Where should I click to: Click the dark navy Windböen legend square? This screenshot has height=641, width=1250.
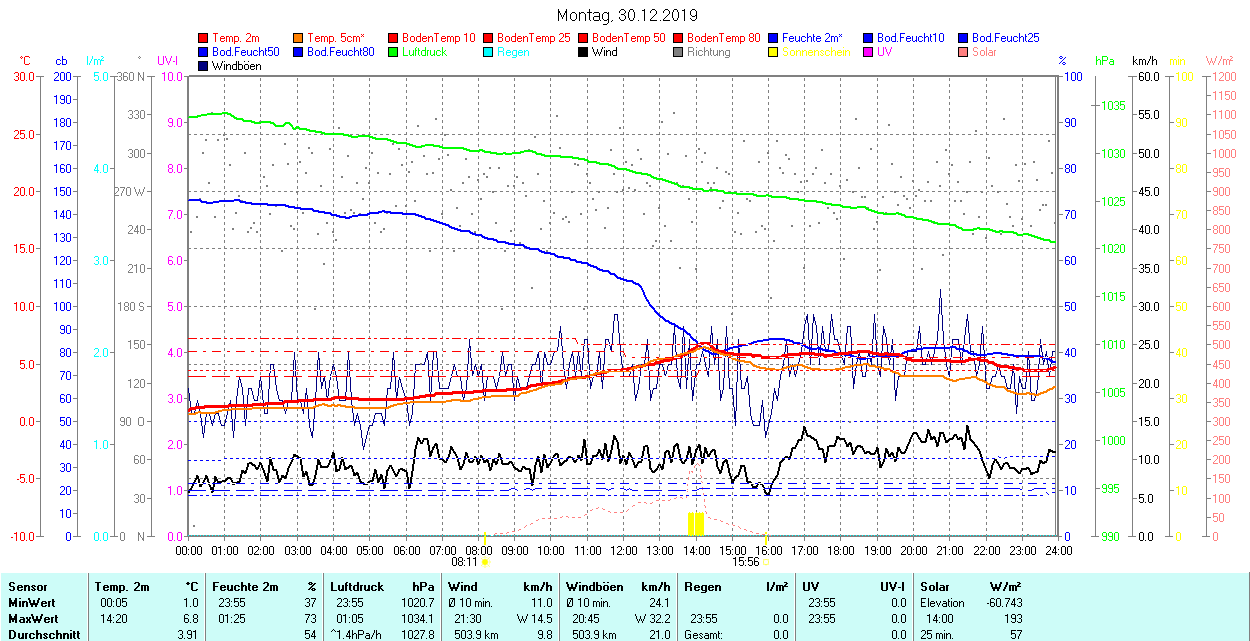[x=204, y=66]
